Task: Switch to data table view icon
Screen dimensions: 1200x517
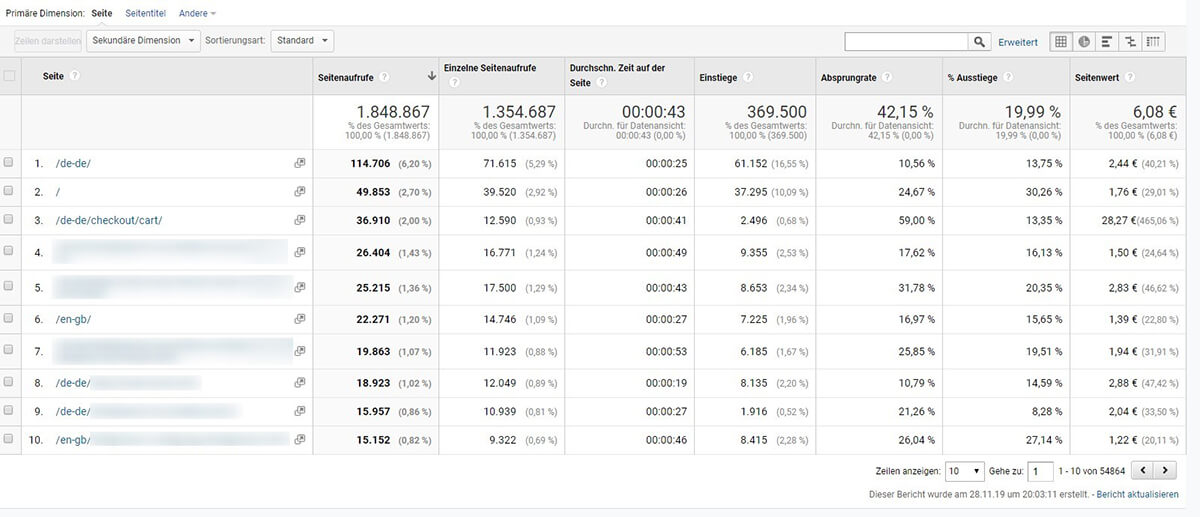Action: click(1061, 42)
